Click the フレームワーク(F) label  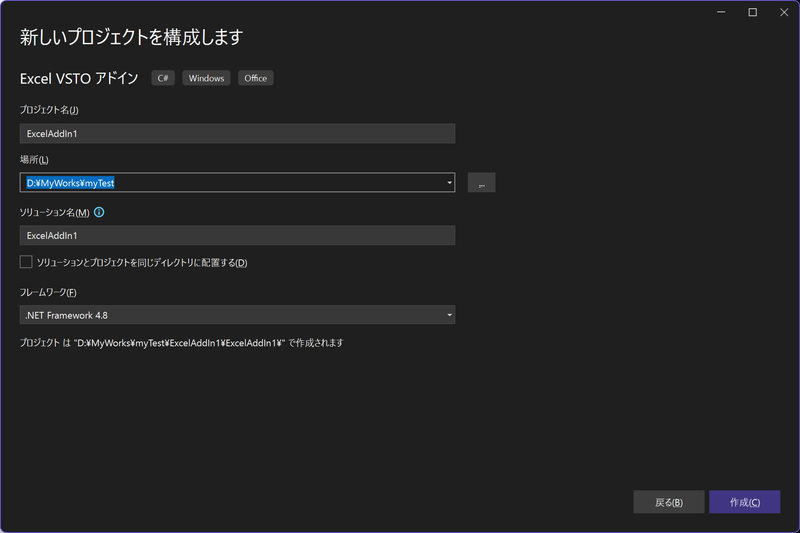48,292
